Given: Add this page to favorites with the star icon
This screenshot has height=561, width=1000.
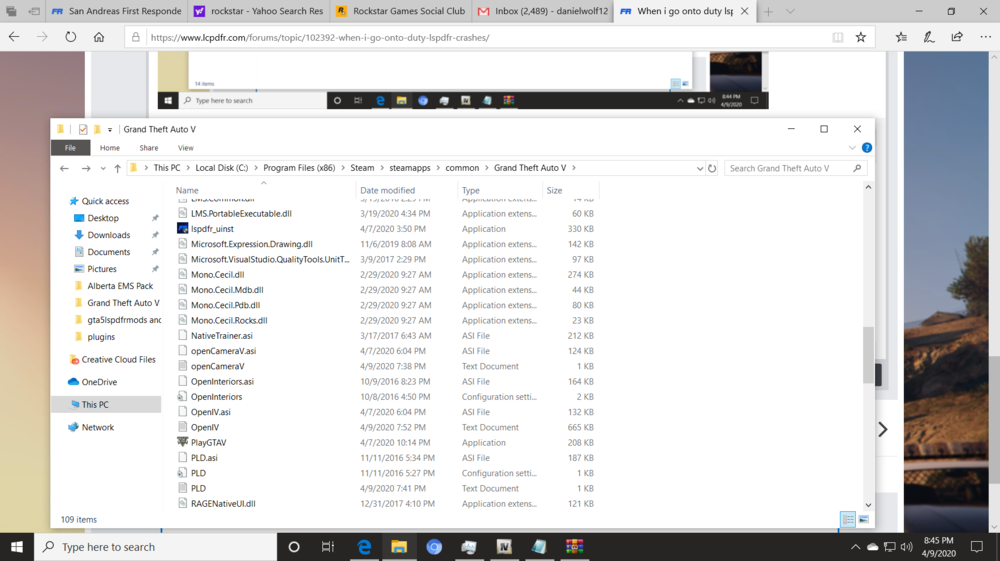Looking at the screenshot, I should pos(860,37).
